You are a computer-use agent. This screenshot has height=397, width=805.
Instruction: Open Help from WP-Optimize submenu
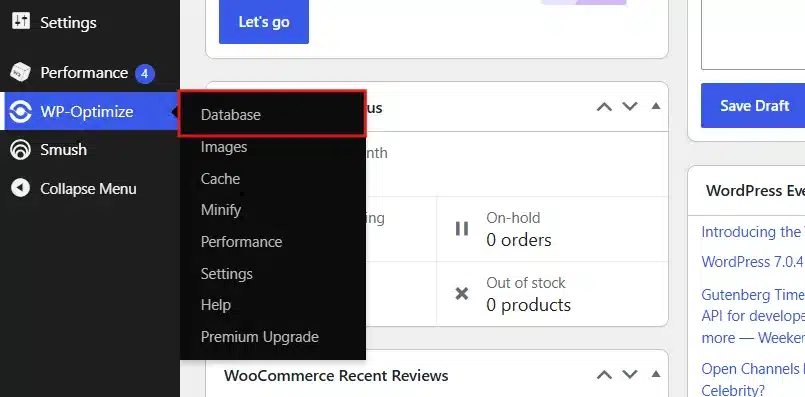click(216, 305)
